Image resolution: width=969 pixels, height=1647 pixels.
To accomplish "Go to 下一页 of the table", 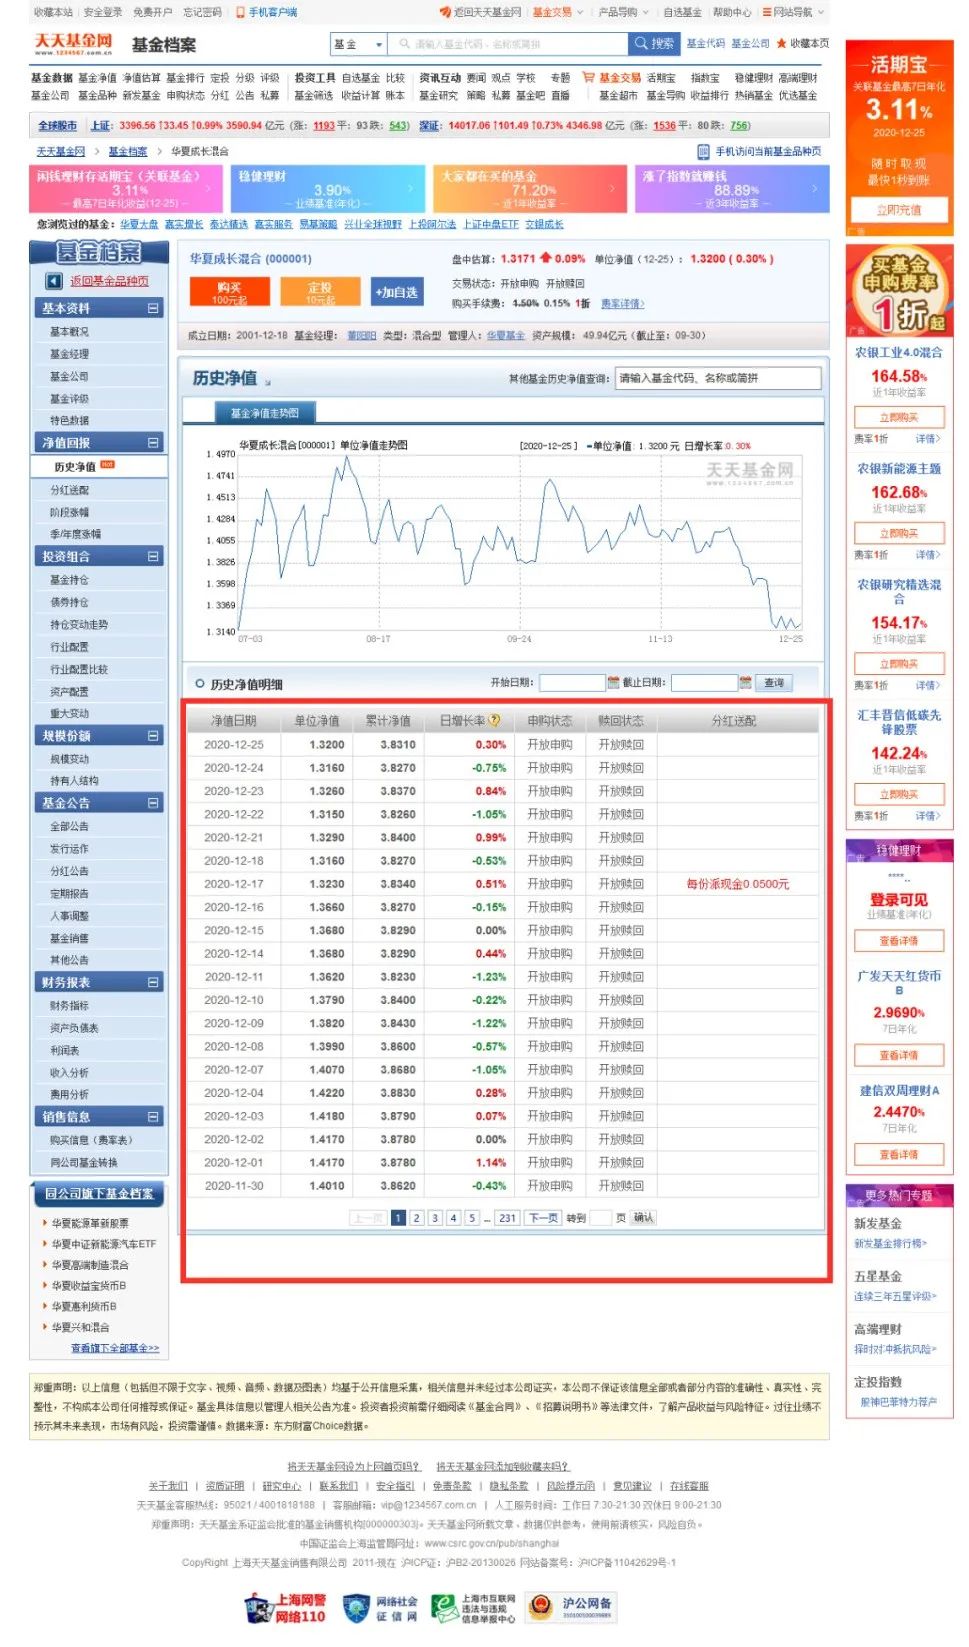I will [x=542, y=1218].
